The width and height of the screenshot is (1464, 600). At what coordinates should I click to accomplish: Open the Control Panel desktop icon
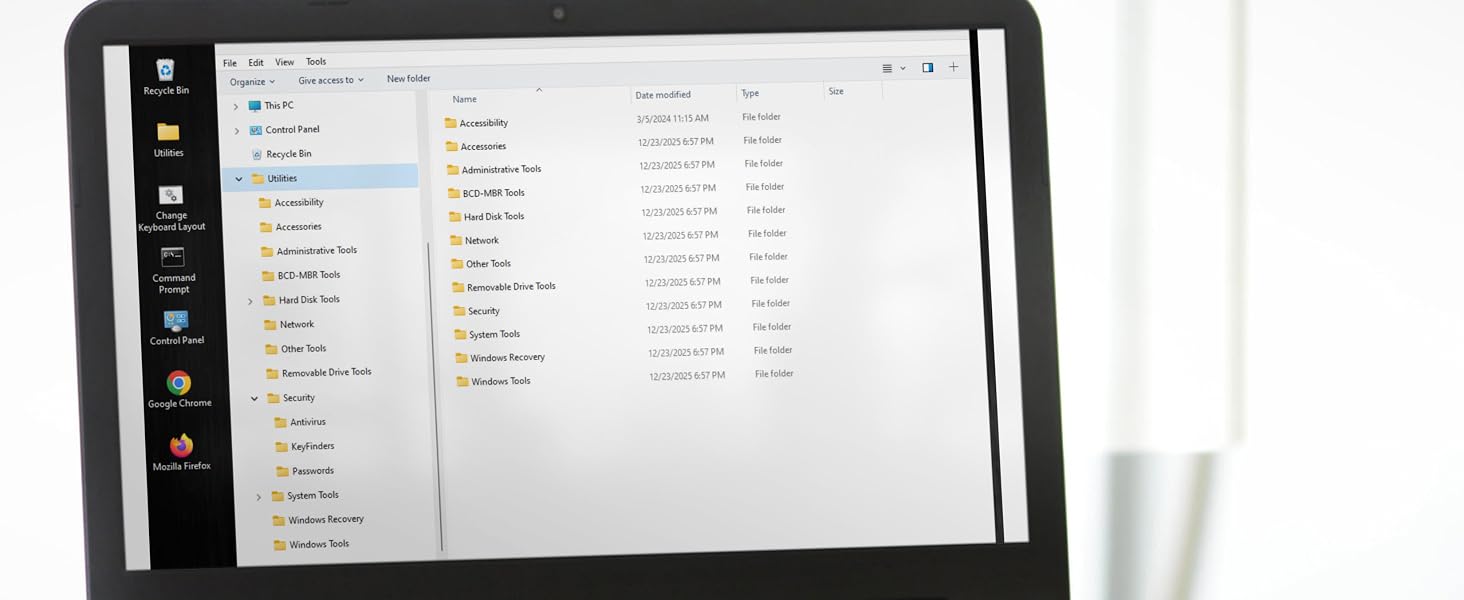pos(176,327)
